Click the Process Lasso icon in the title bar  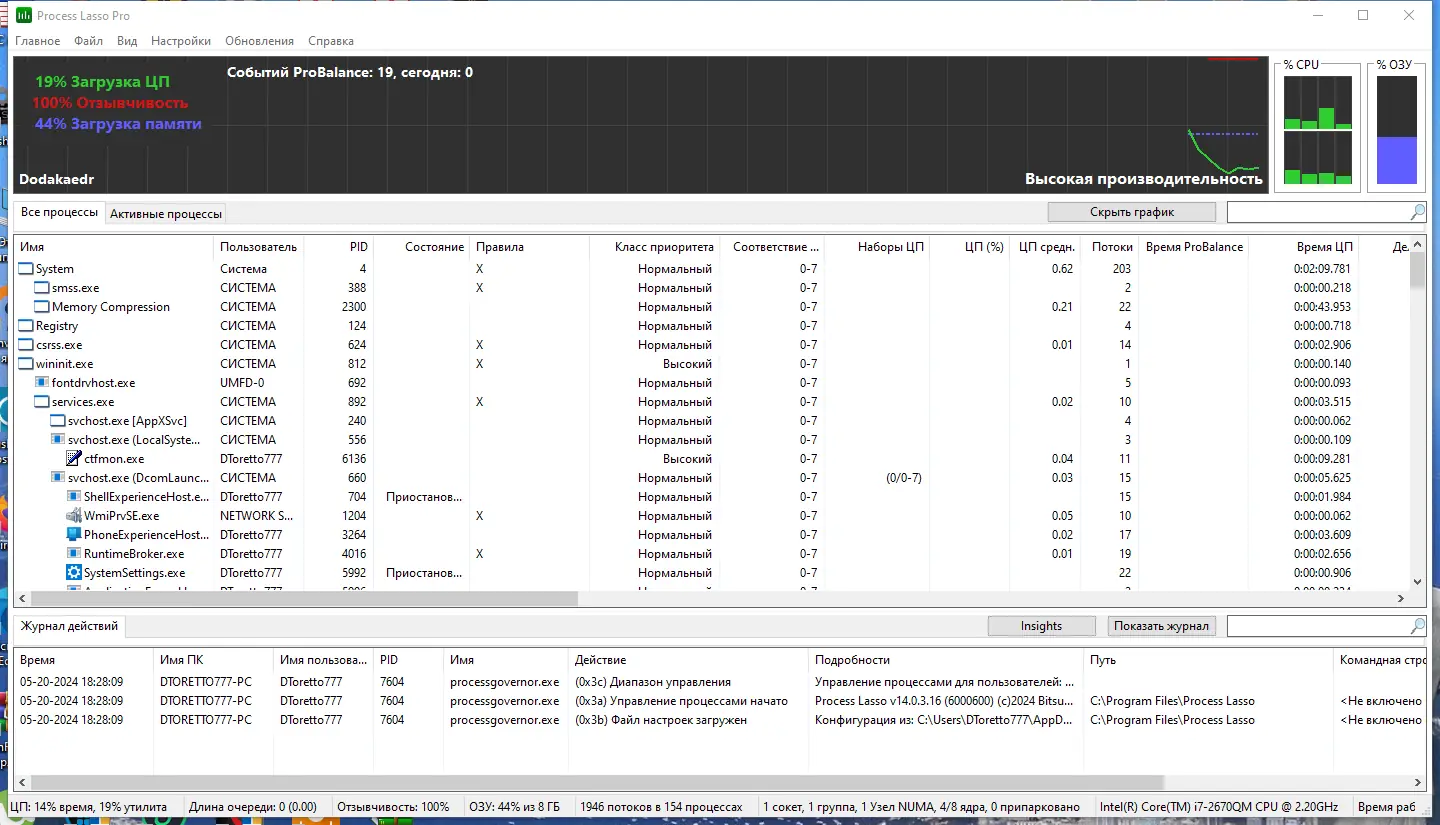point(23,15)
